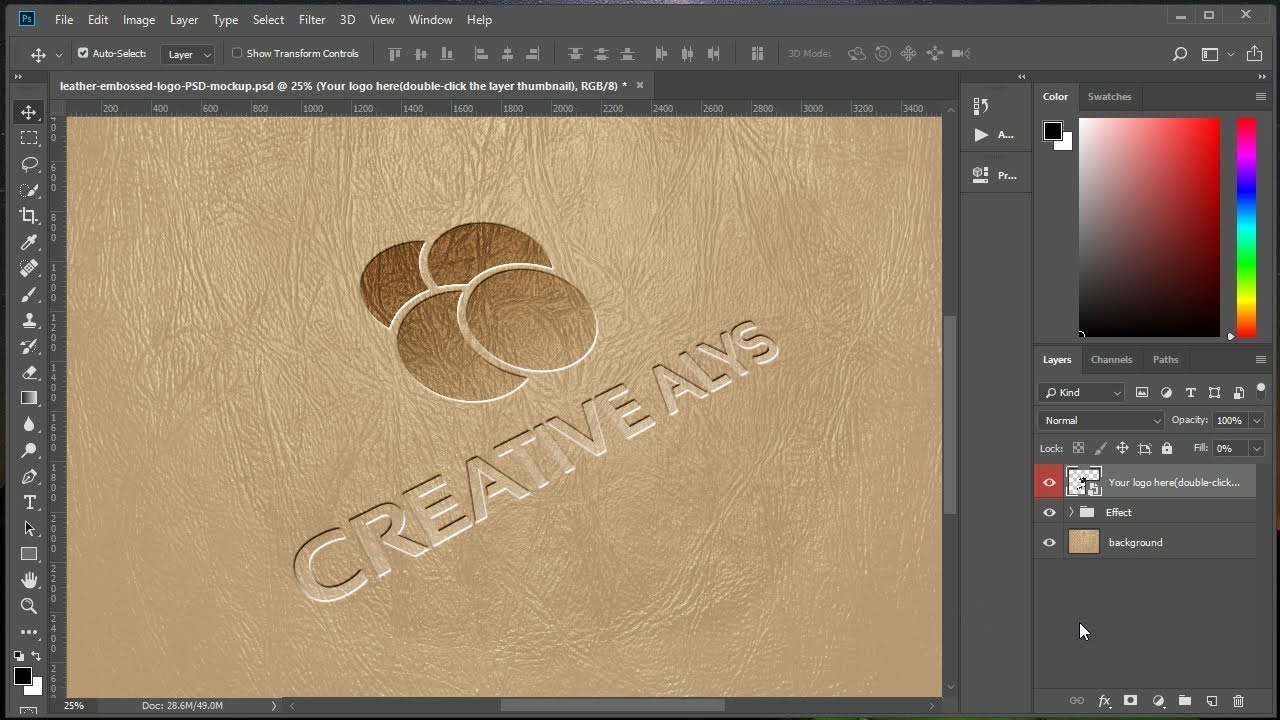Expand the Effect layer group
This screenshot has height=720, width=1280.
point(1071,512)
